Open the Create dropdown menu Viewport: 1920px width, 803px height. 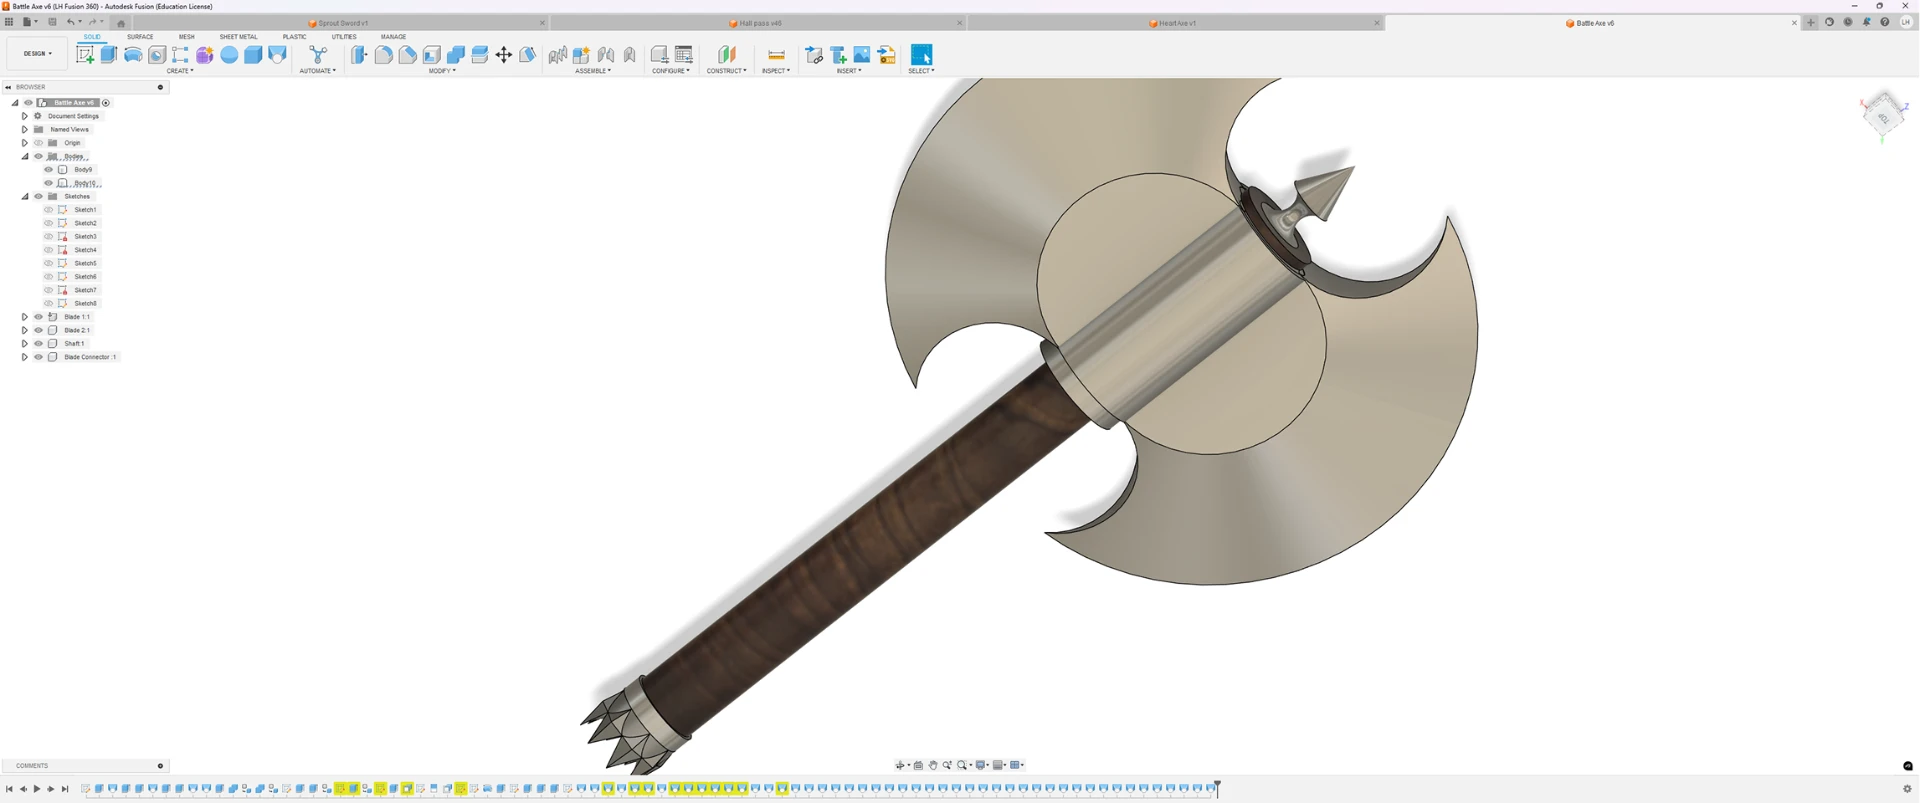coord(180,71)
